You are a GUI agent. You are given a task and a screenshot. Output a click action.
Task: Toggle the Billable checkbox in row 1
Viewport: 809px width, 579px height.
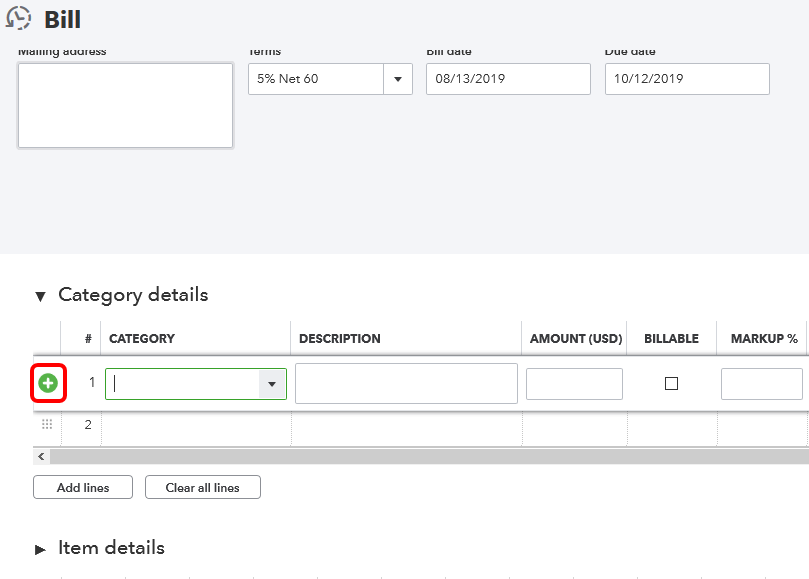click(671, 383)
